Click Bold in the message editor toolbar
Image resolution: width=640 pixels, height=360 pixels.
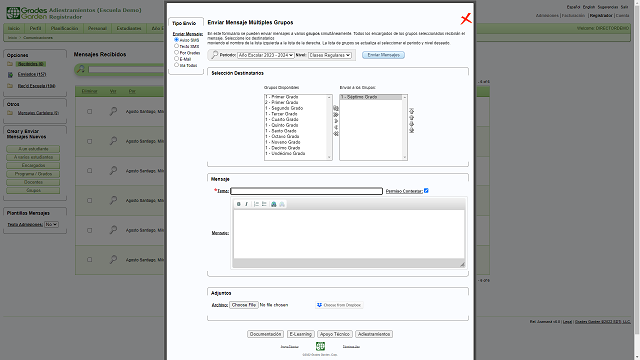[239, 204]
